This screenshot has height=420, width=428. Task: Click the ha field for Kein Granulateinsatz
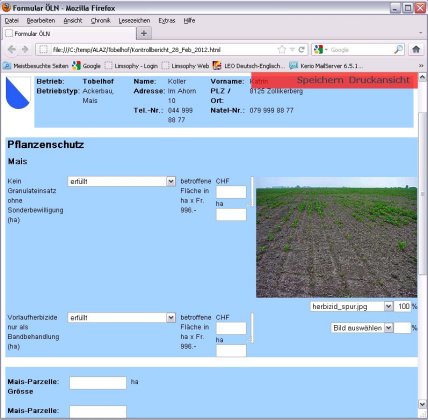[231, 215]
